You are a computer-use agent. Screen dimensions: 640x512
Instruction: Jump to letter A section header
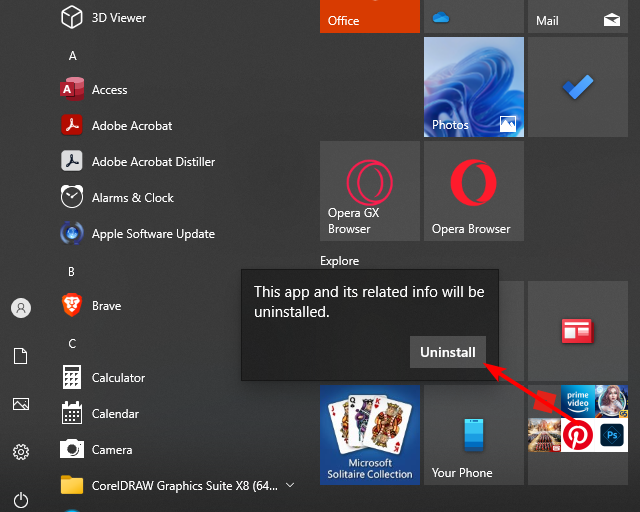click(x=73, y=56)
